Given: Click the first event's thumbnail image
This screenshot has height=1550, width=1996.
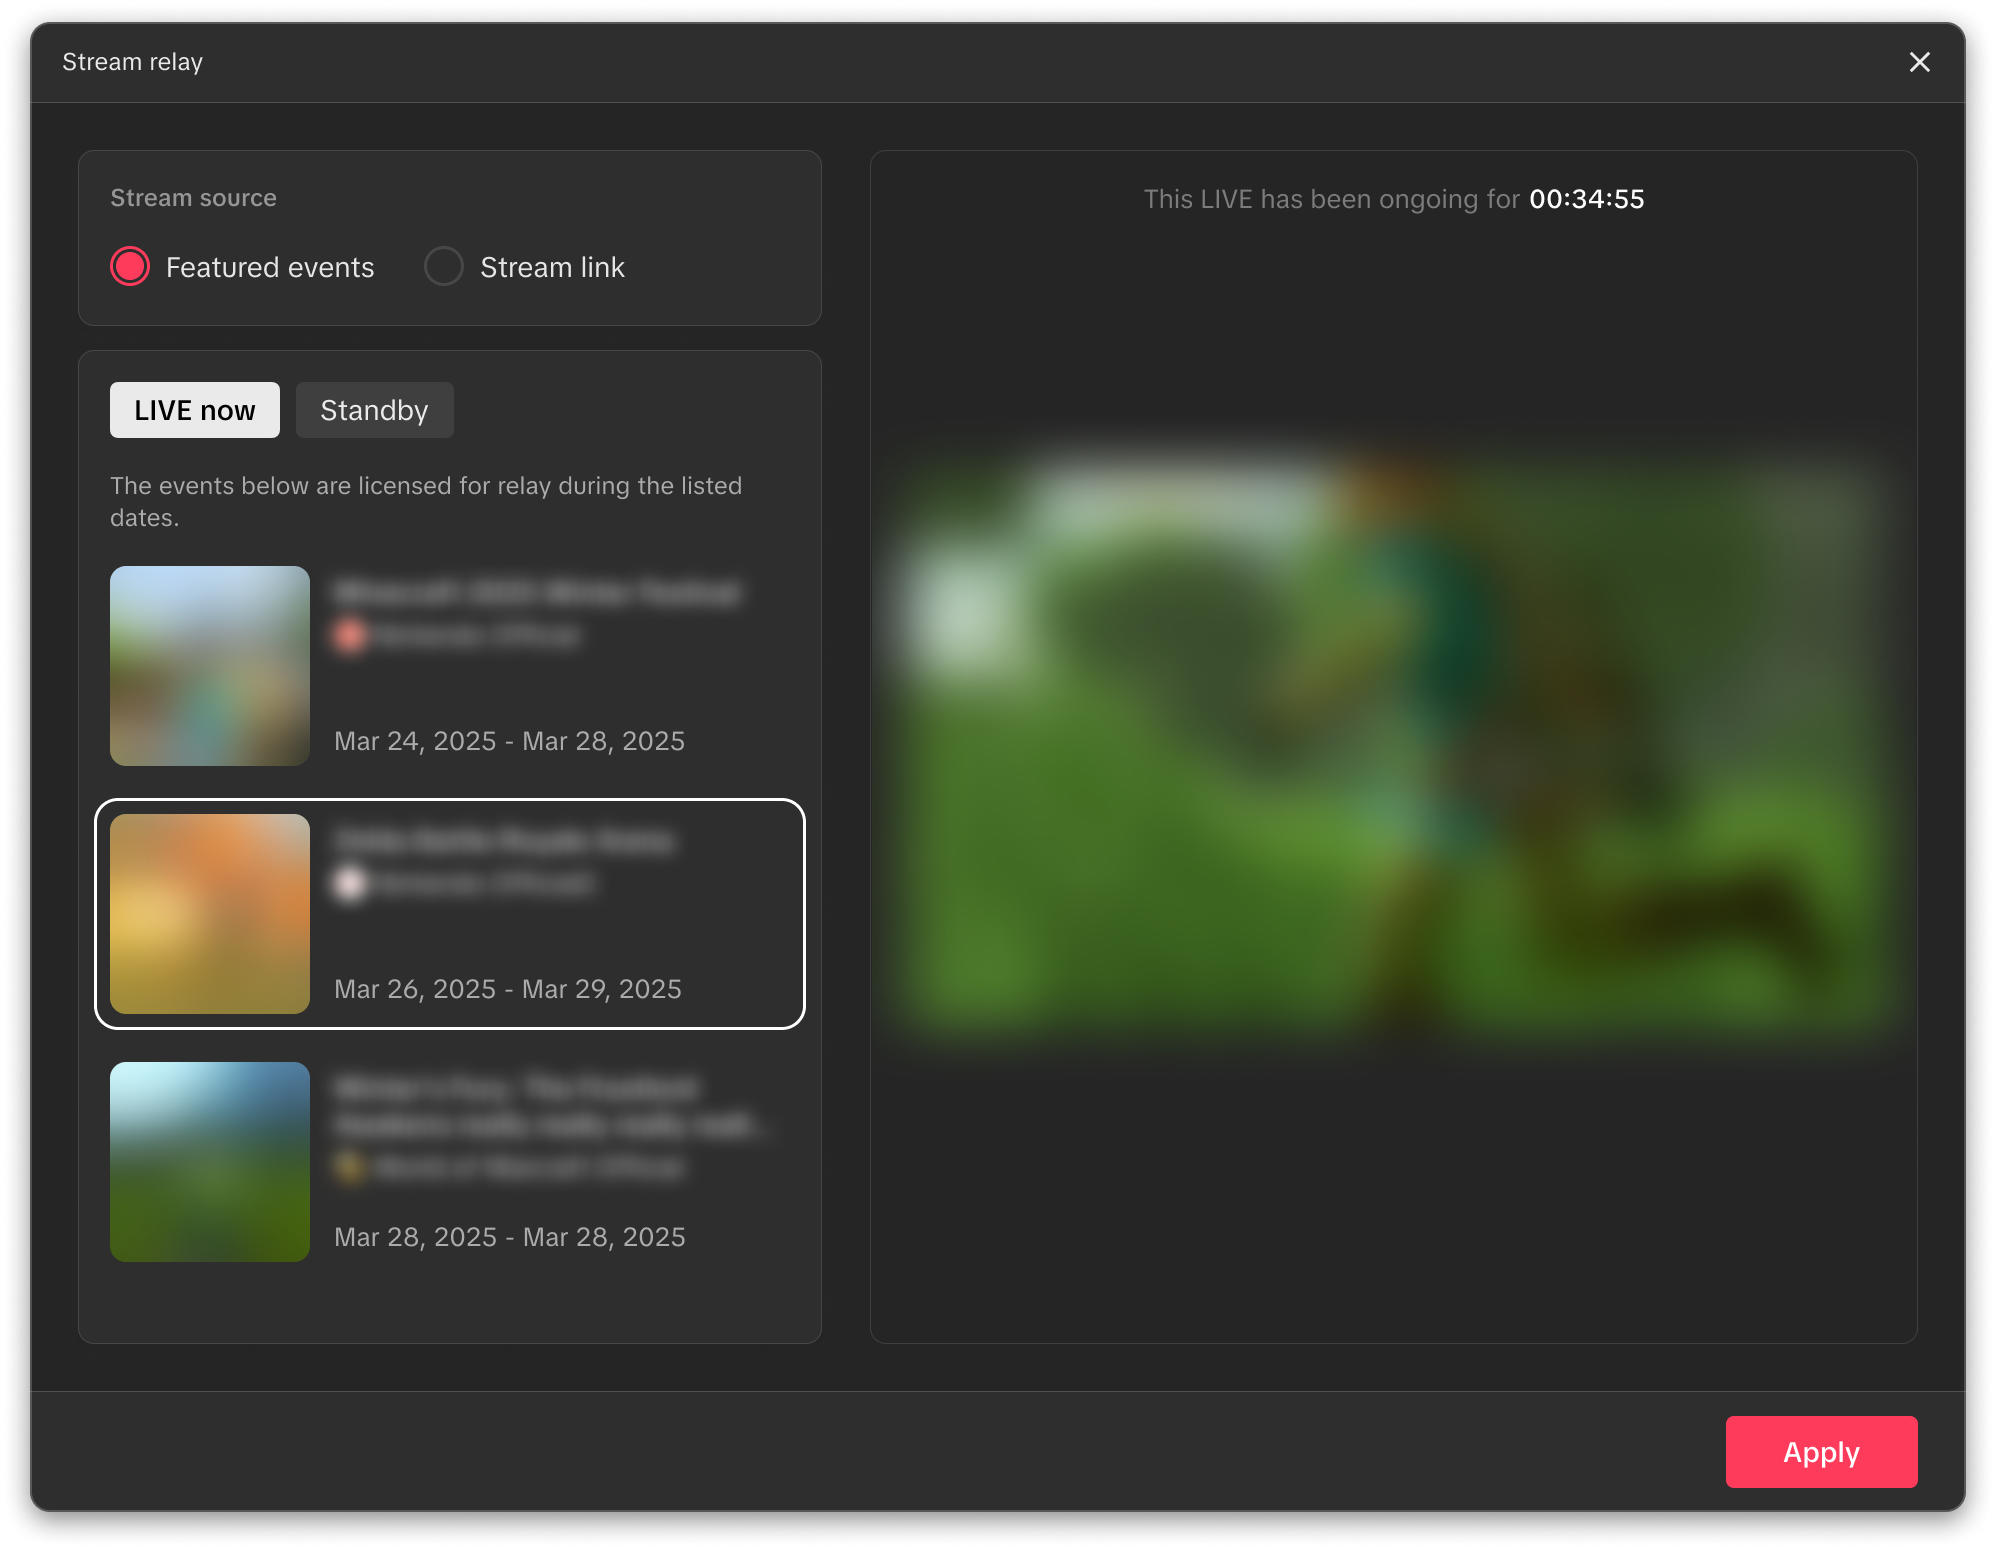Looking at the screenshot, I should click(209, 666).
